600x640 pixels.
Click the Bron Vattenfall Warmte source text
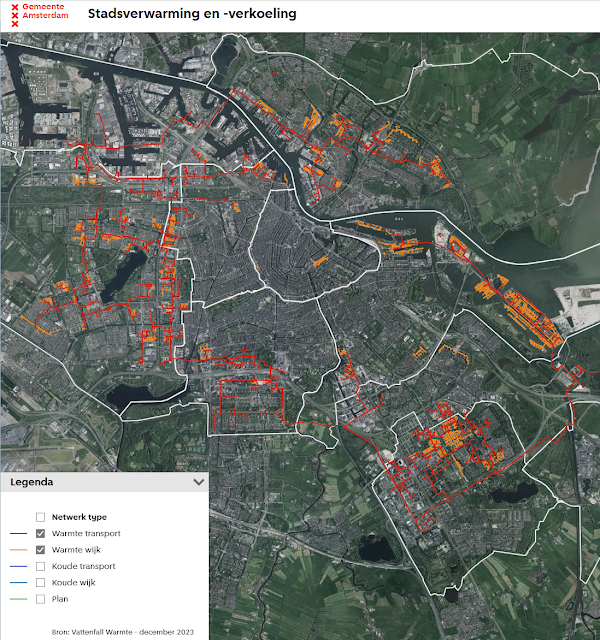coord(122,632)
